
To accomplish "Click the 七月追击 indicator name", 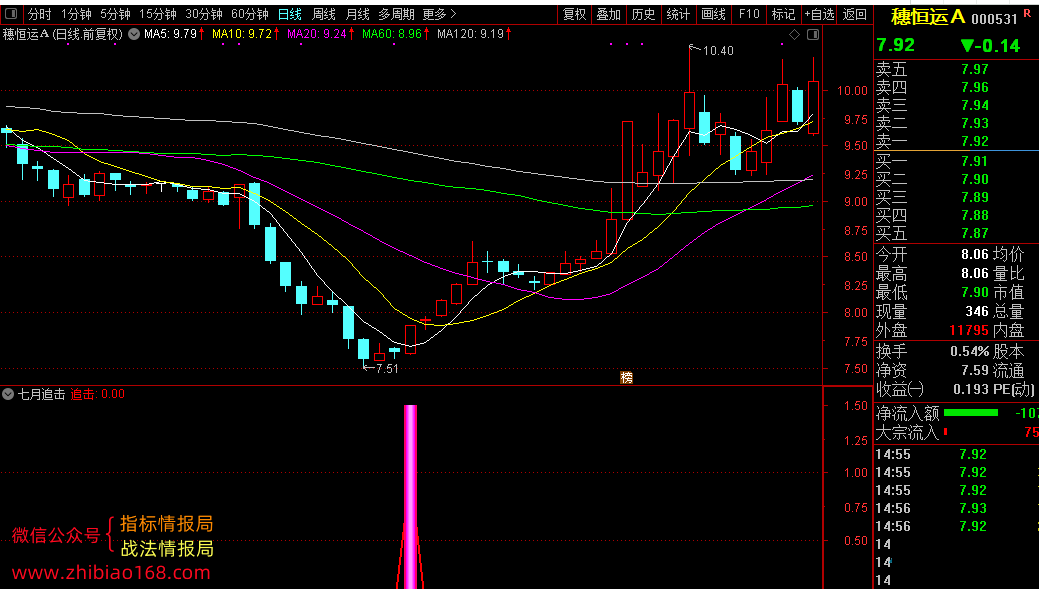I will tap(42, 394).
